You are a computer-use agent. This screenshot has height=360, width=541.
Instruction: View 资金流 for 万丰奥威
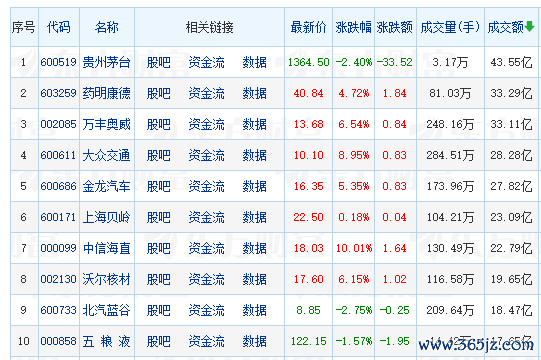point(206,124)
